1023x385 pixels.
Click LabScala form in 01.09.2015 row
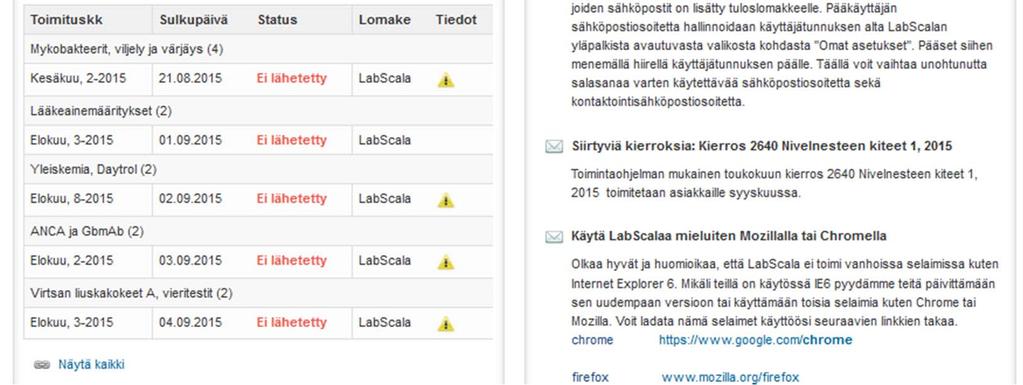[x=385, y=140]
